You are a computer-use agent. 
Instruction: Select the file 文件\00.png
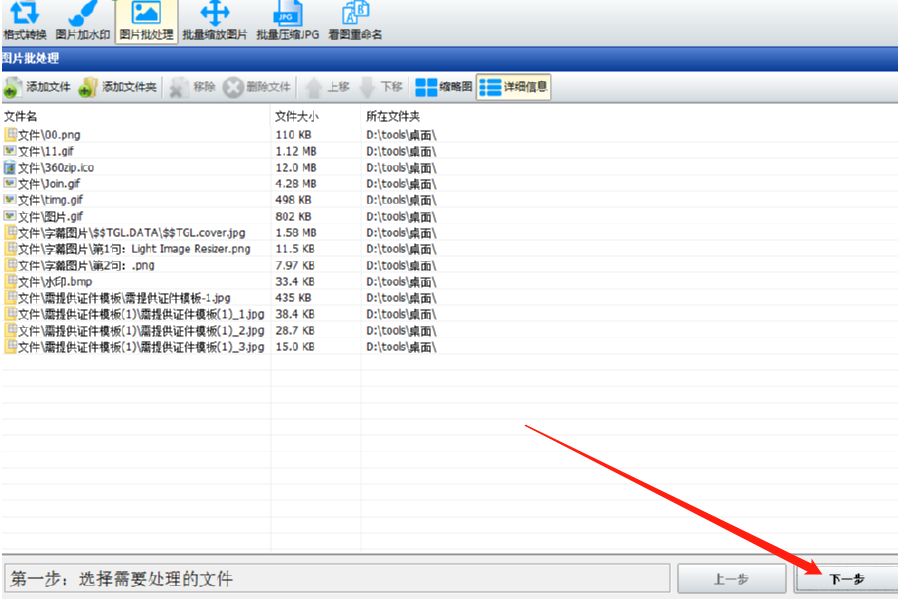pos(49,135)
